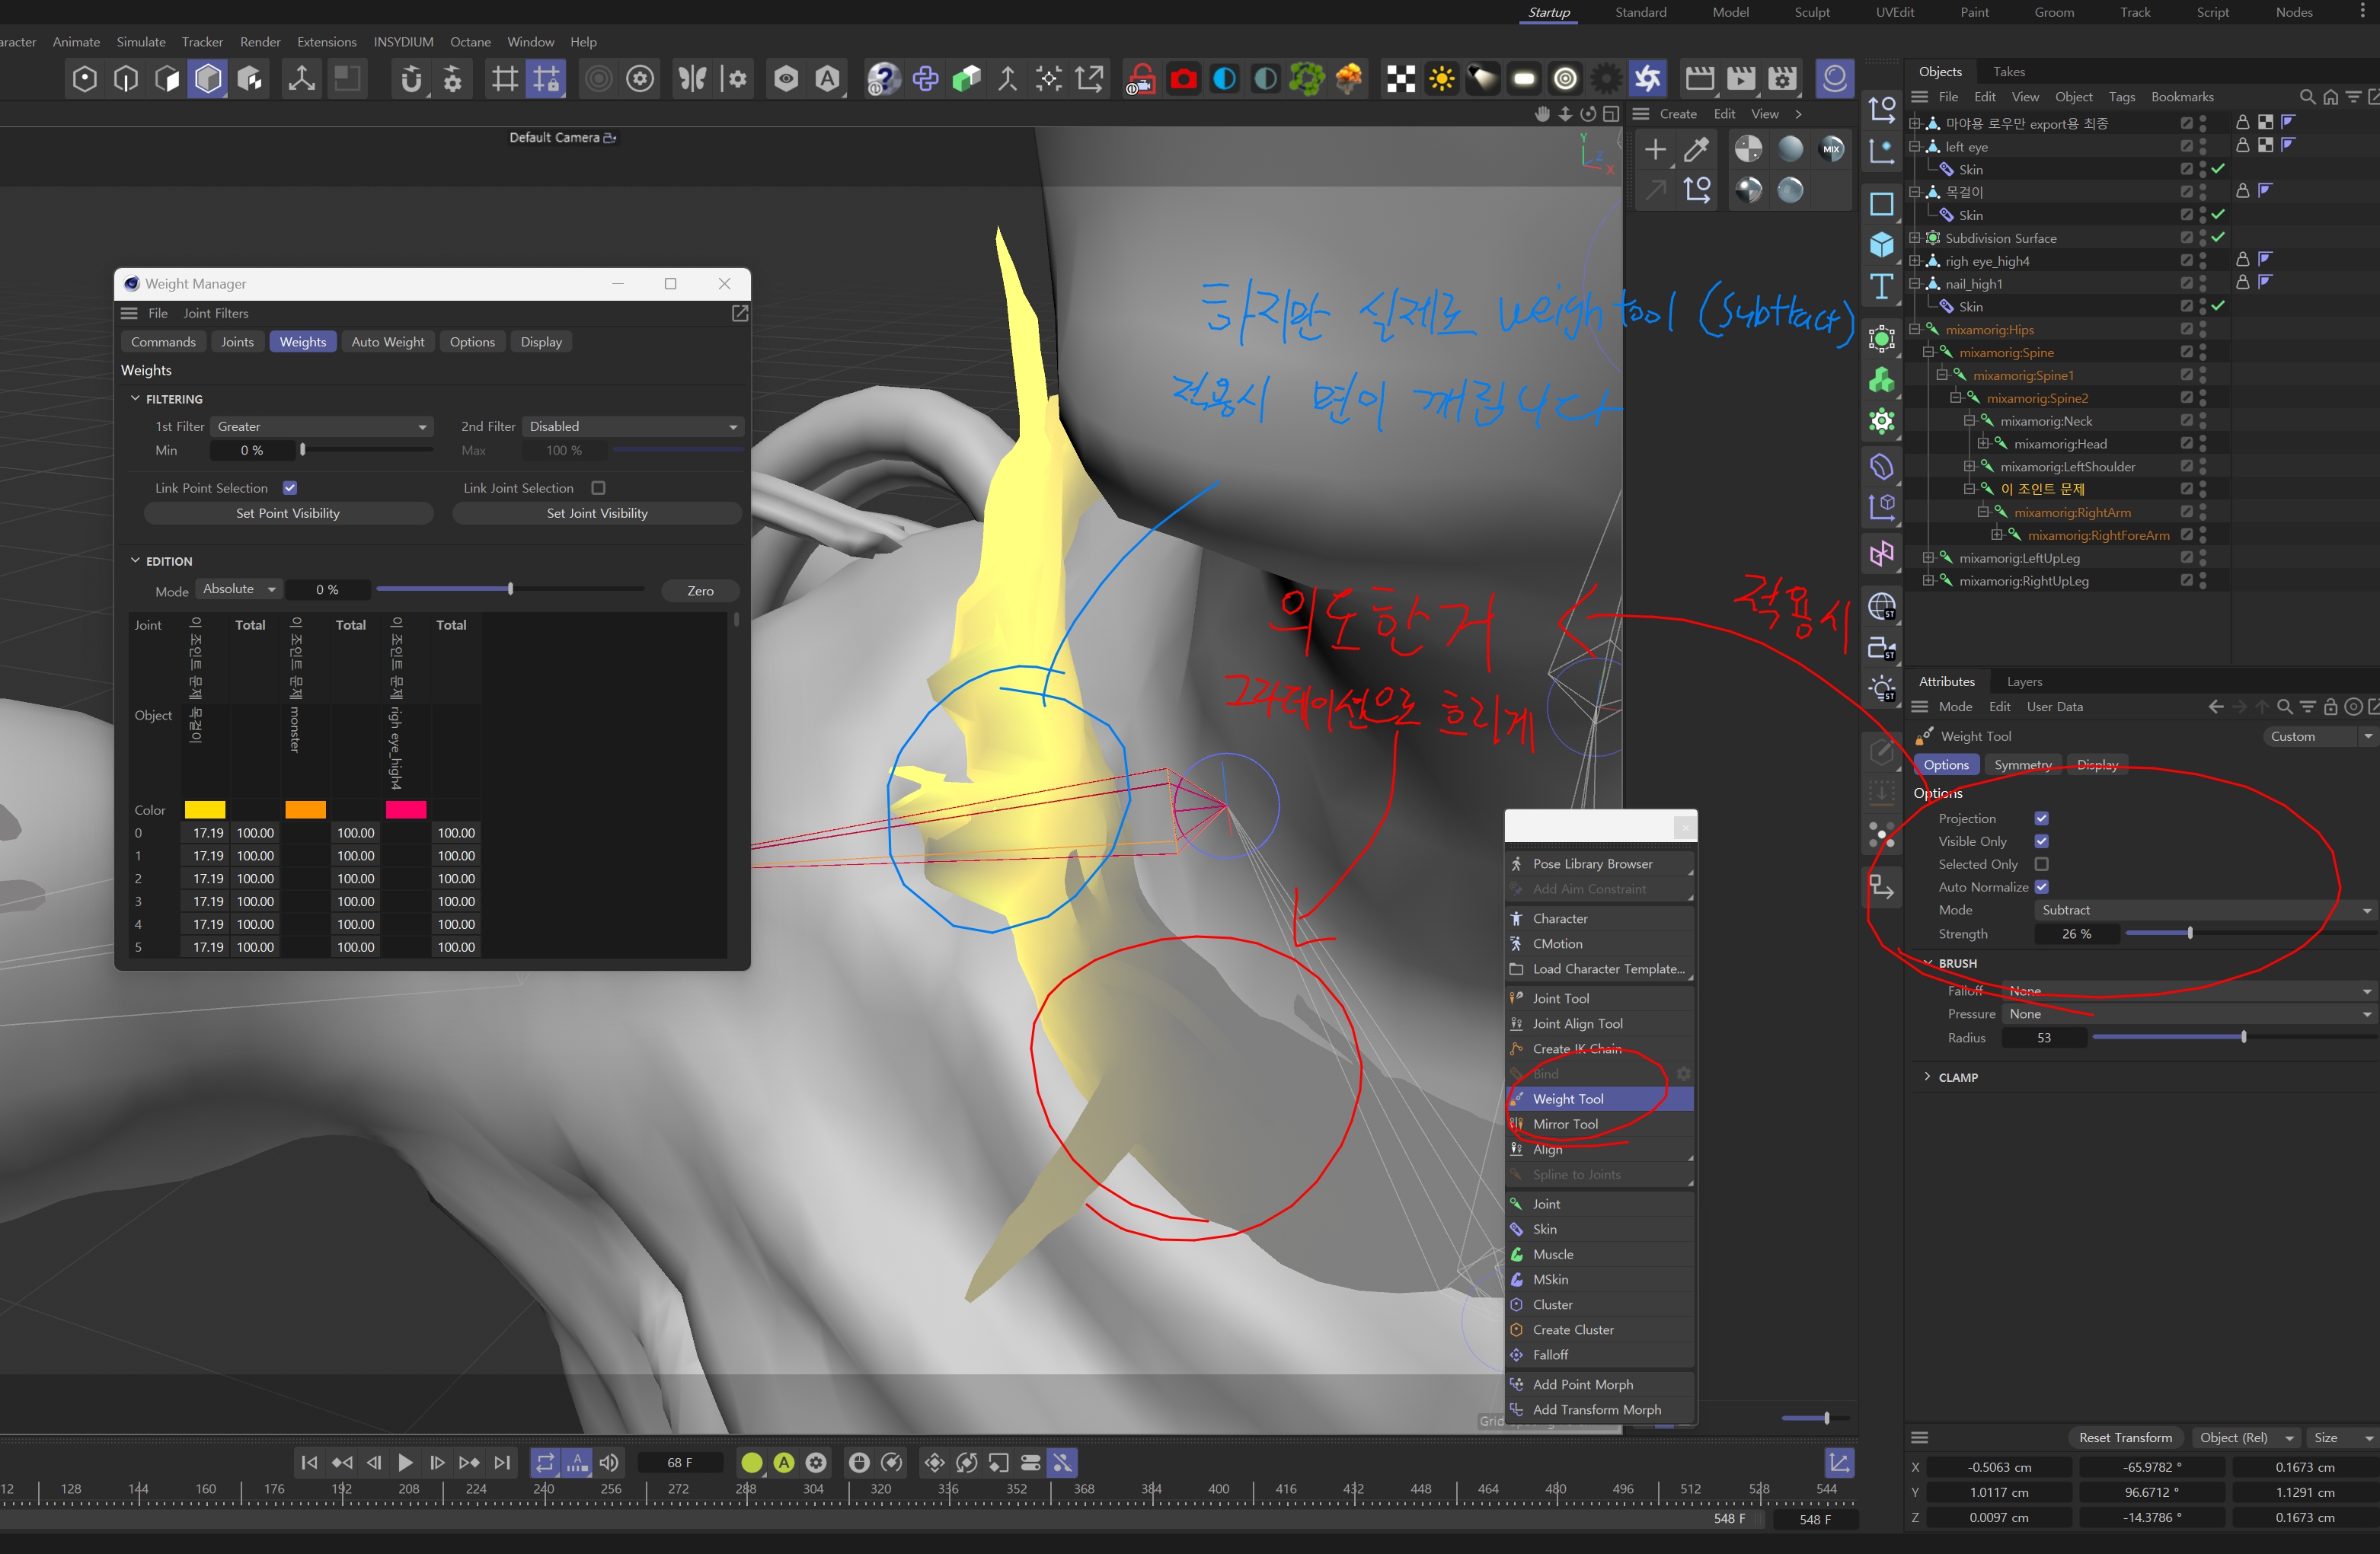Image resolution: width=2380 pixels, height=1554 pixels.
Task: Toggle Subdivision Surface enable checkmark
Action: tap(2219, 238)
